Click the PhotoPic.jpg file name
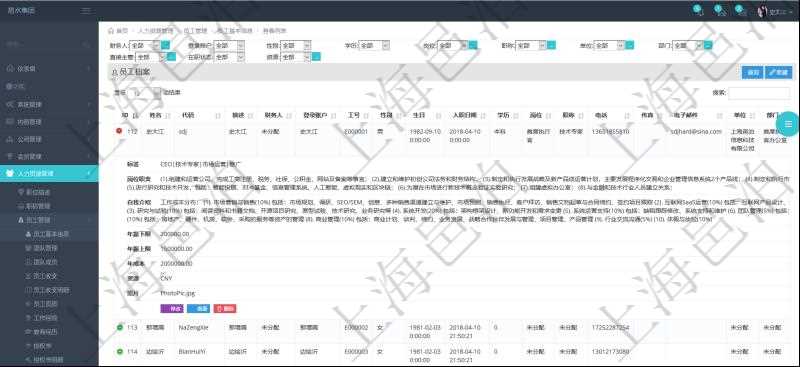Viewport: 800px width, 367px height. coord(178,293)
